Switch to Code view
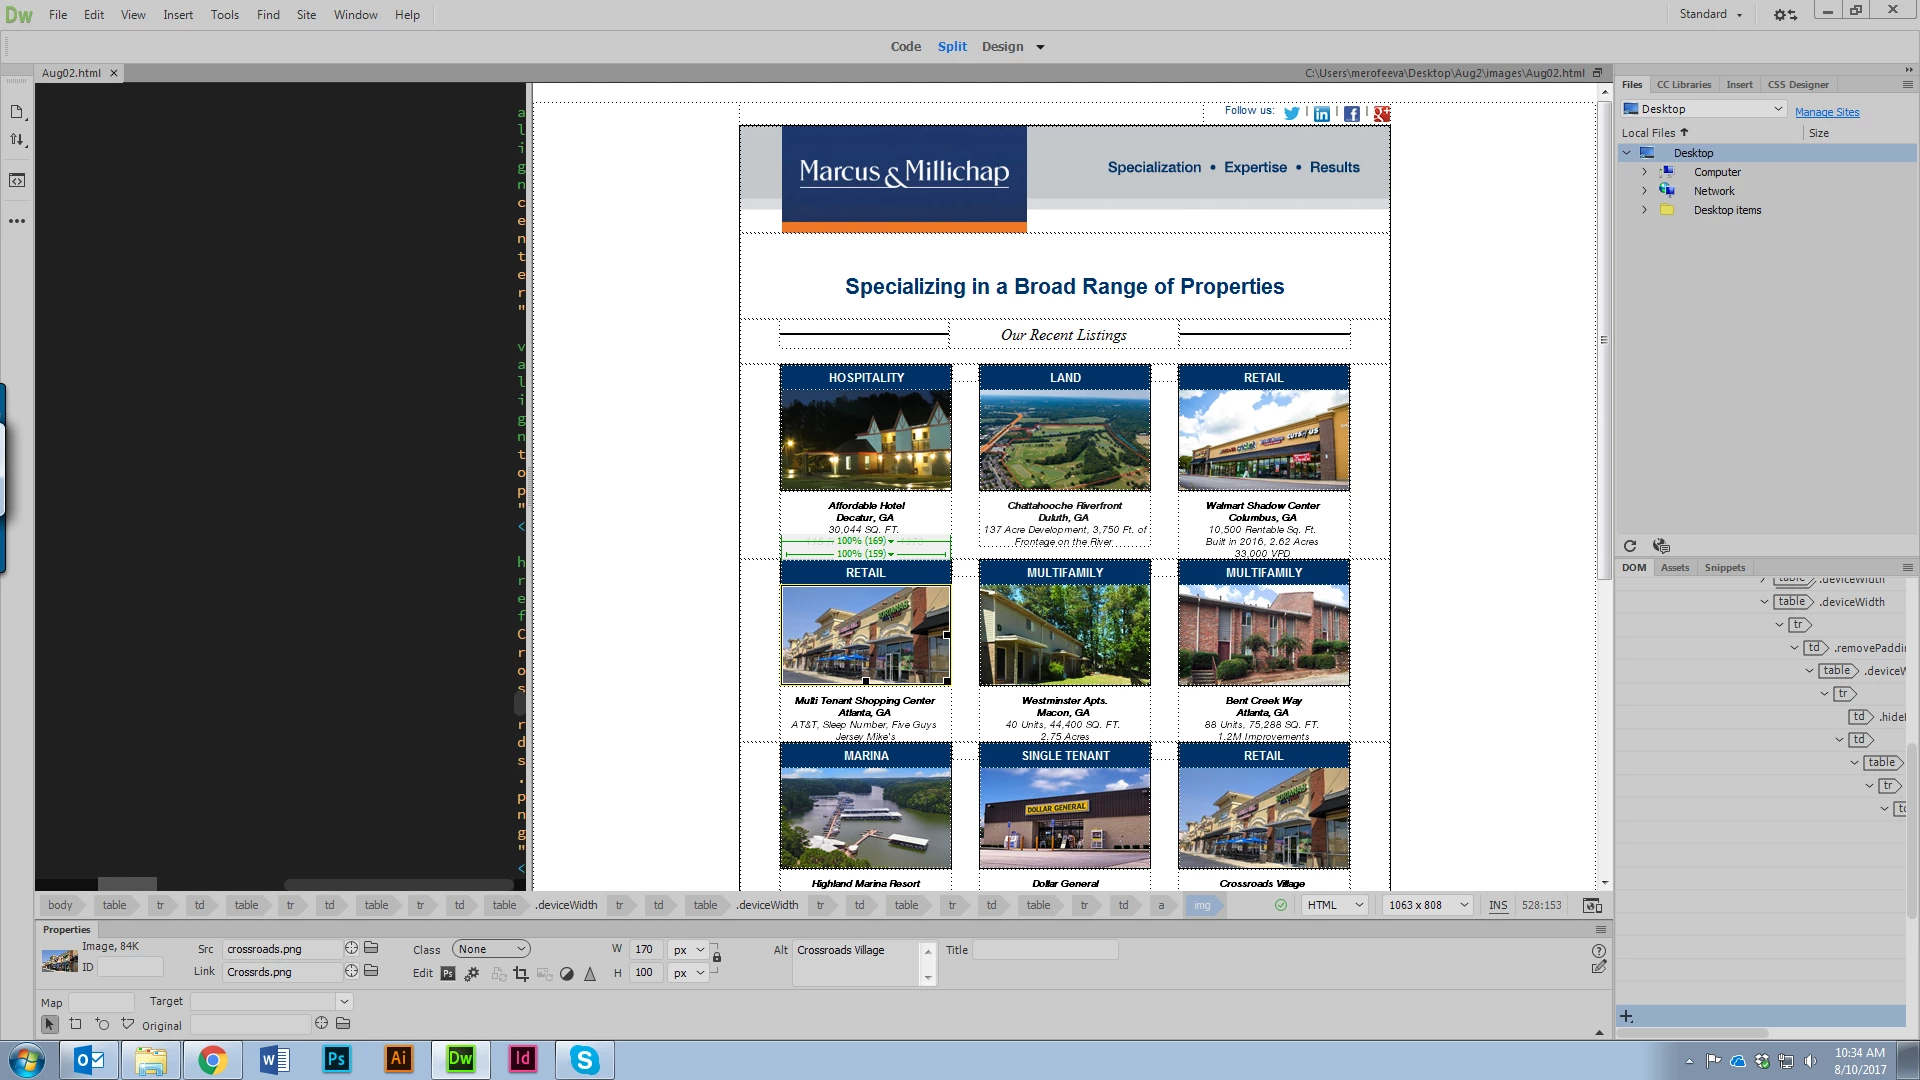The height and width of the screenshot is (1080, 1920). pyautogui.click(x=905, y=46)
